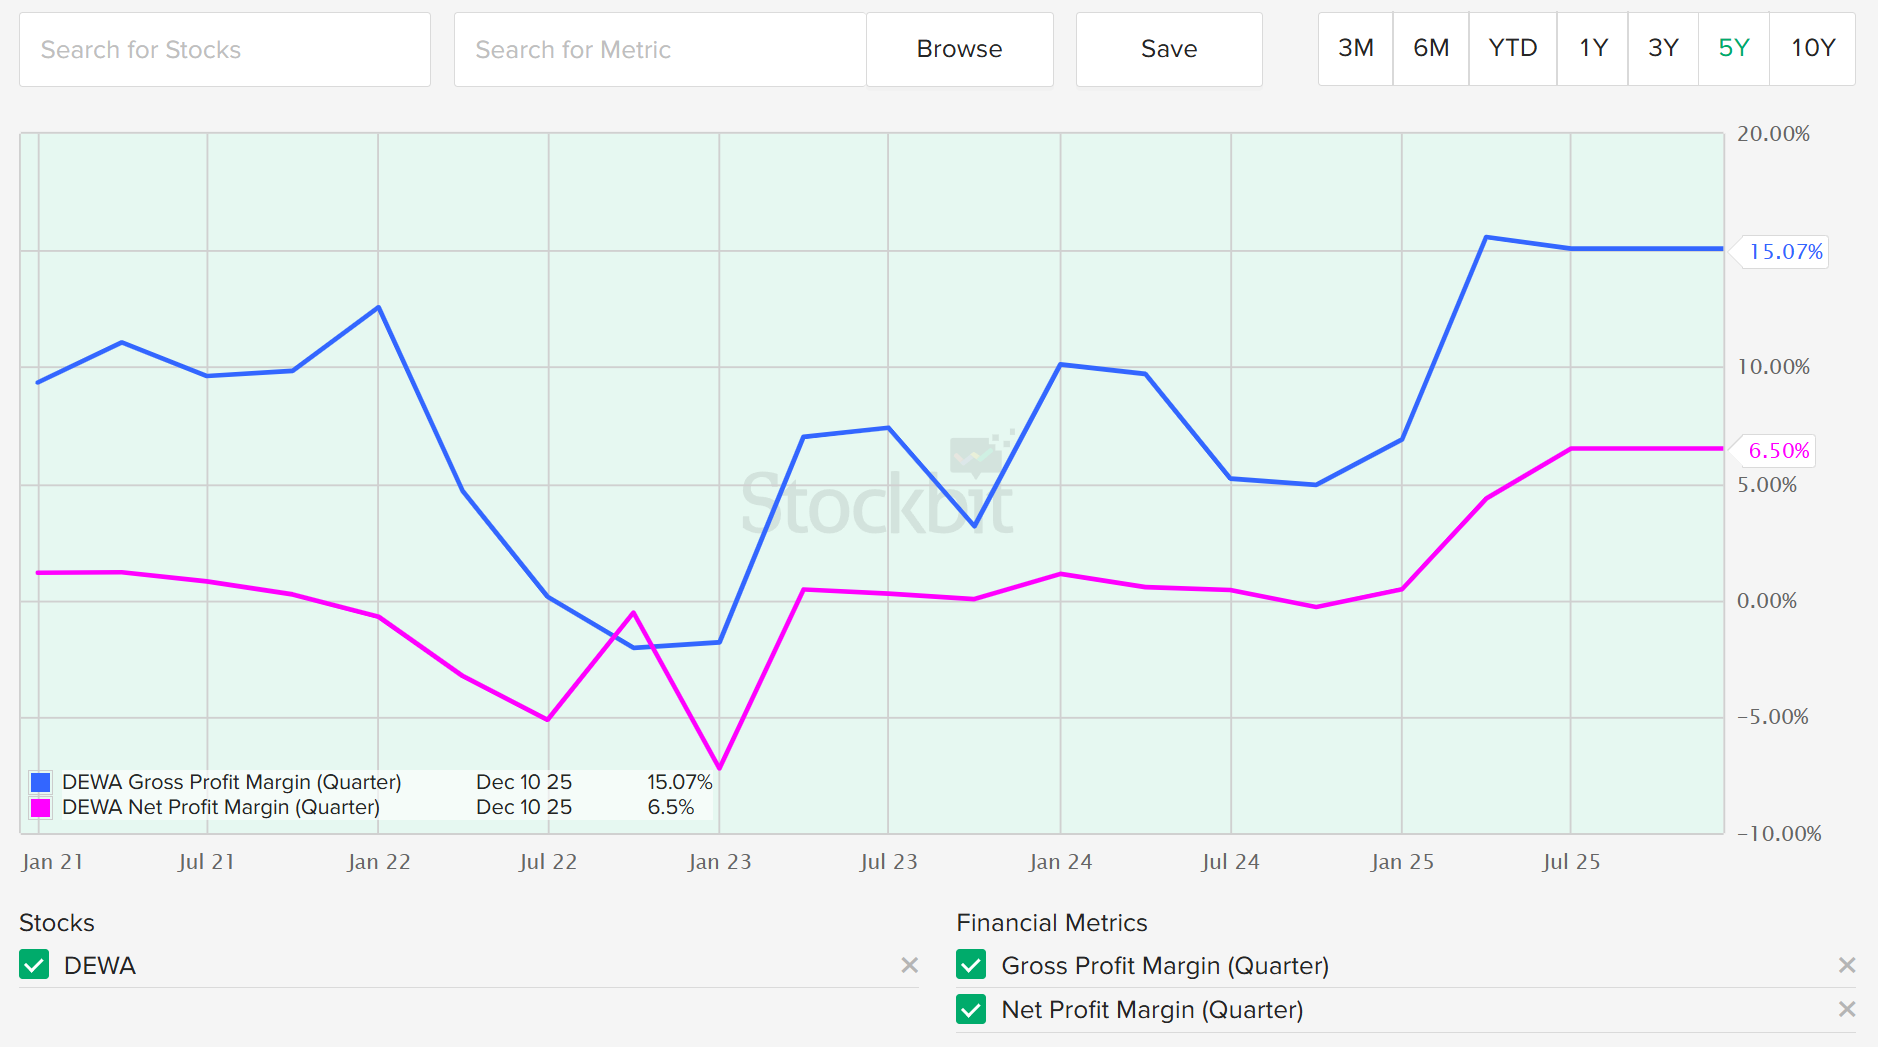Select the 6M time range
1878x1047 pixels.
click(x=1431, y=48)
